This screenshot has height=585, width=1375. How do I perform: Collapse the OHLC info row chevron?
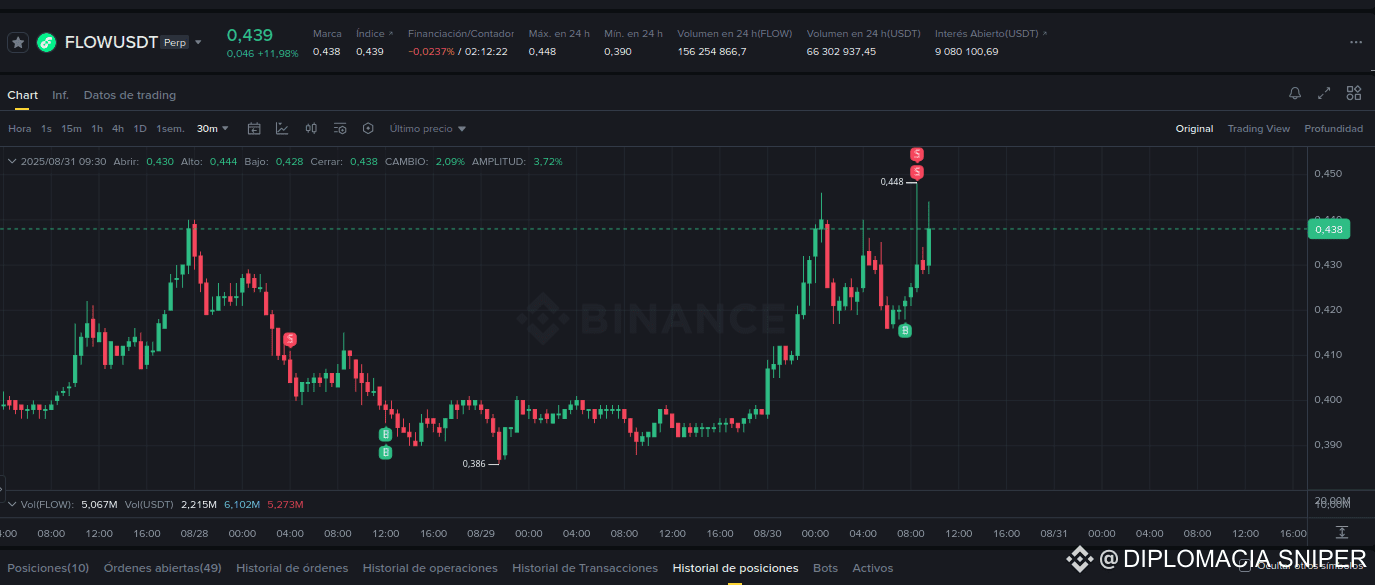(12, 161)
